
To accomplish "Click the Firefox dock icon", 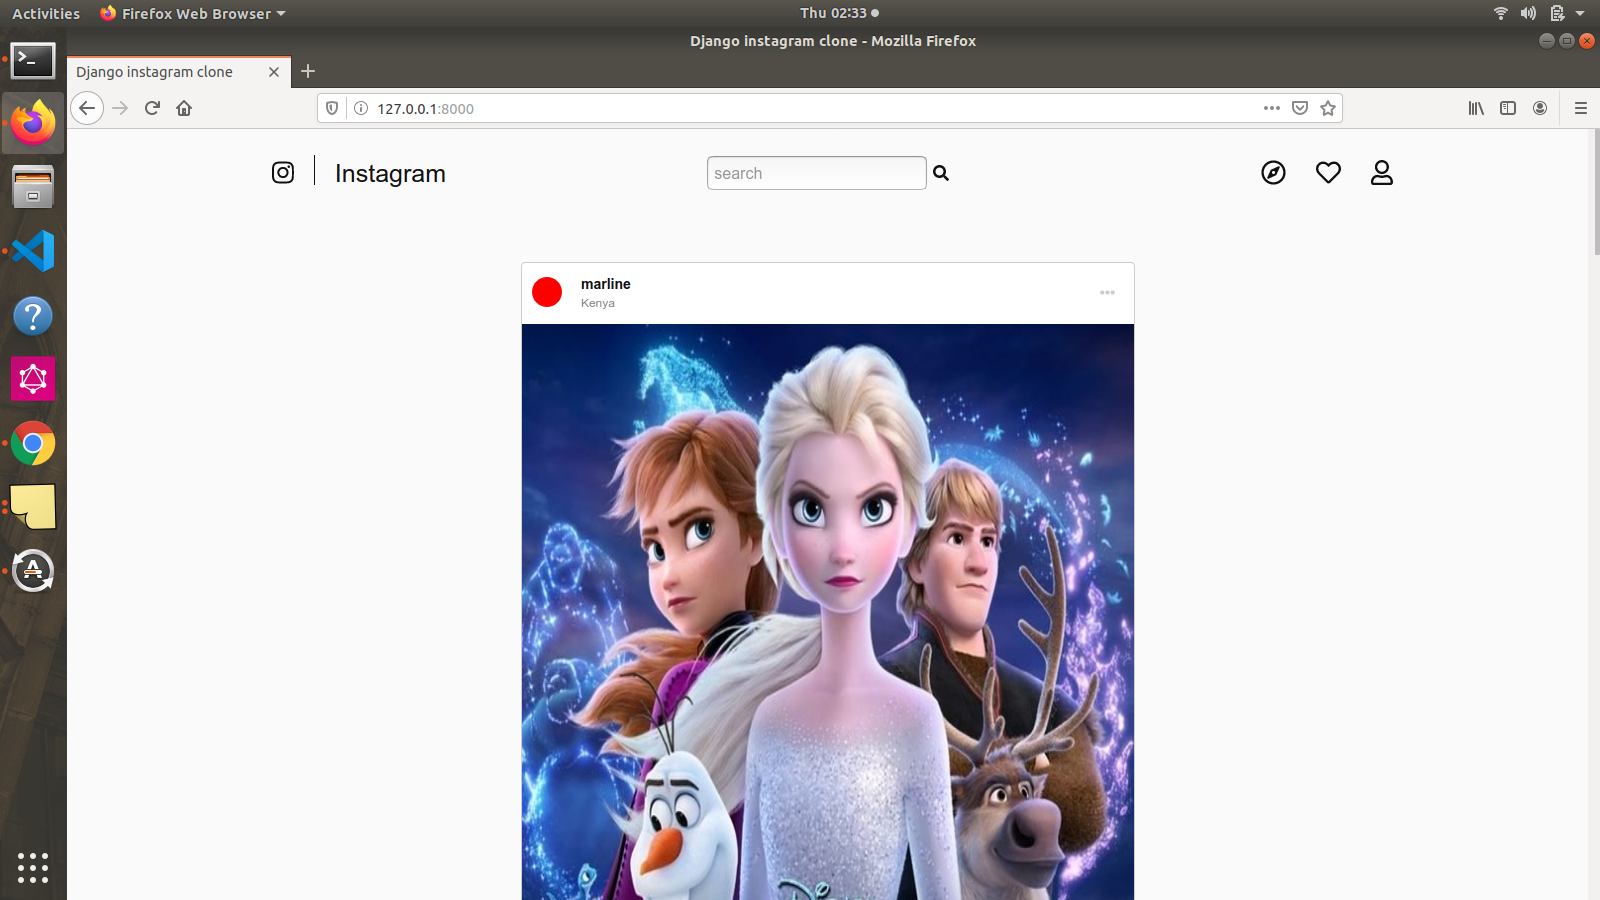I will click(33, 124).
